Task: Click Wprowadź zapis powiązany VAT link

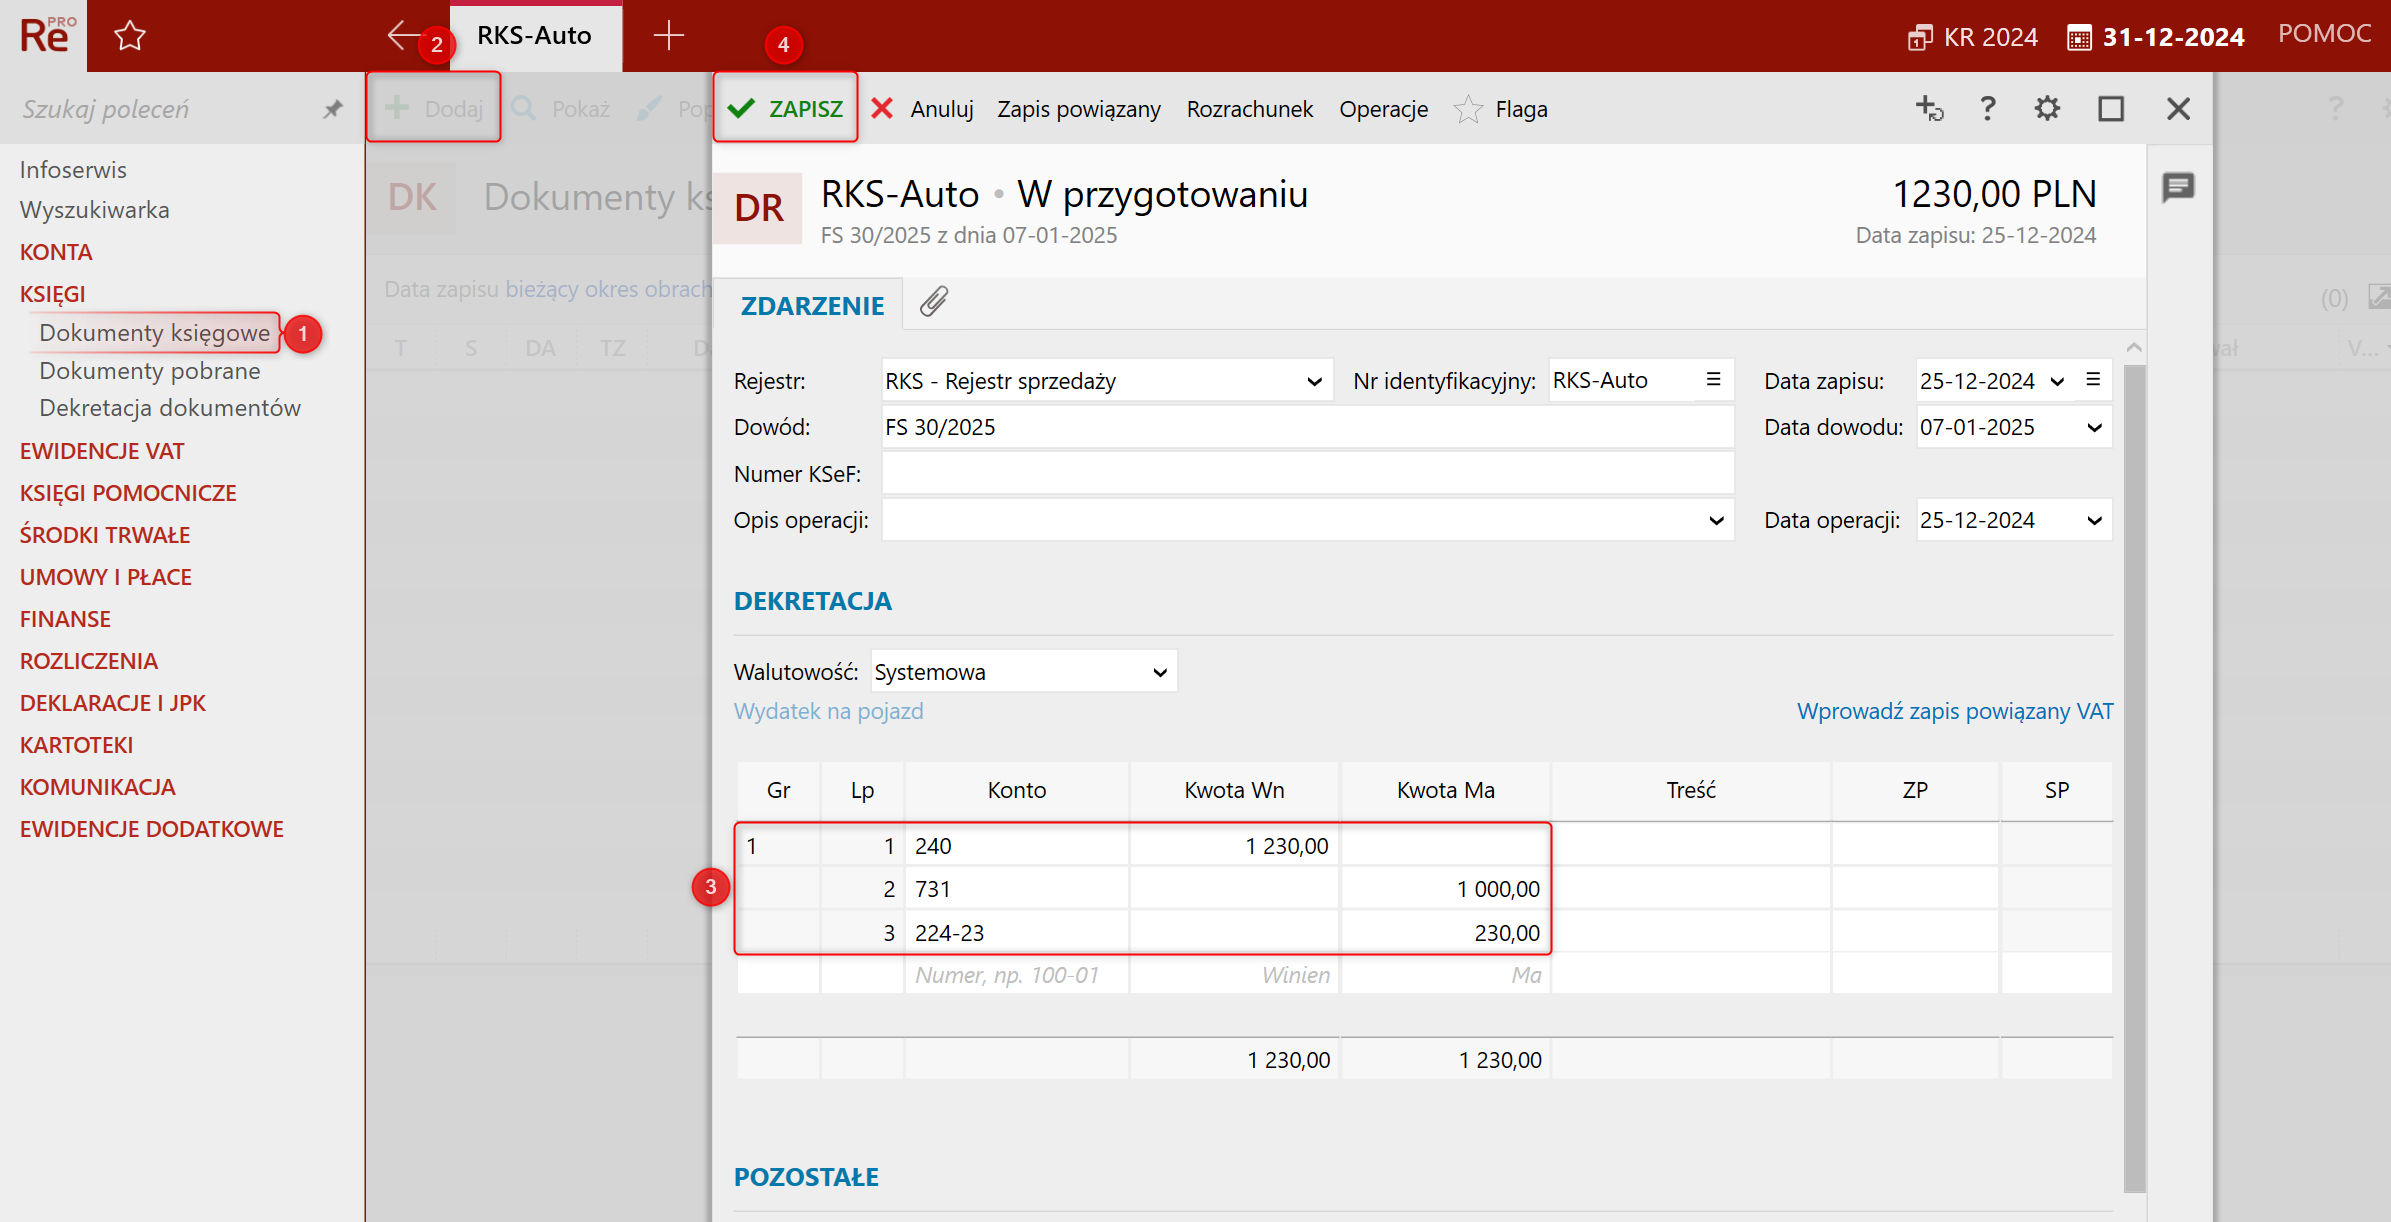Action: 1954,711
